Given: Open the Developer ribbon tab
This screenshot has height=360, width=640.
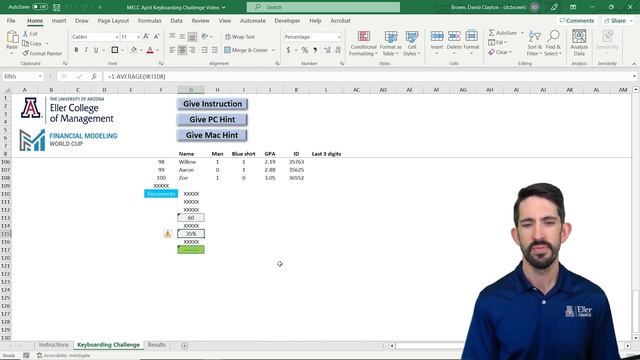Looking at the screenshot, I should [x=287, y=20].
